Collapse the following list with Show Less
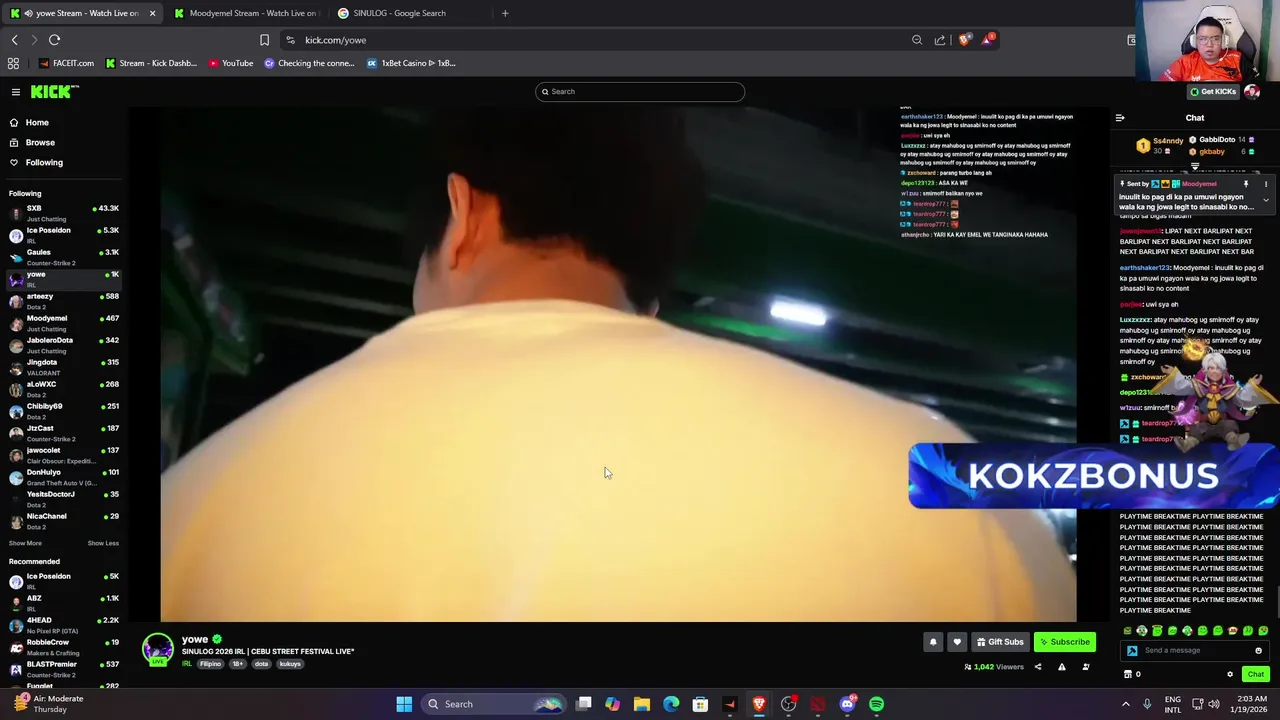 click(103, 543)
